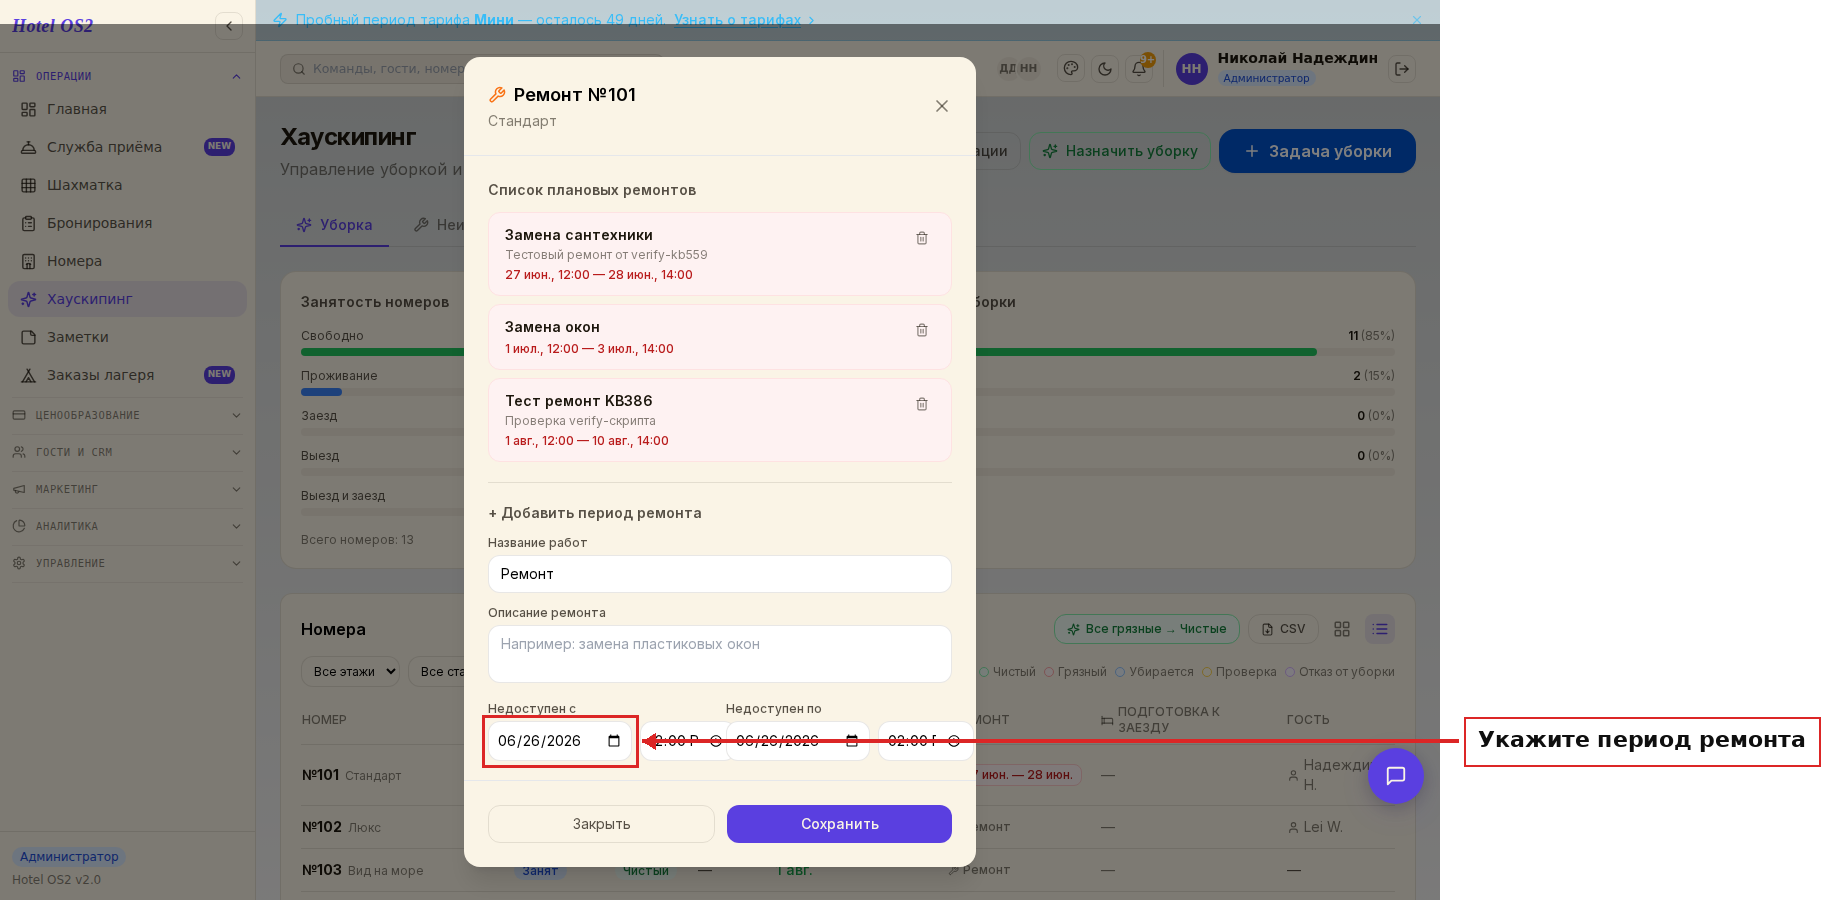Open Бронирования in sidebar

(x=127, y=223)
